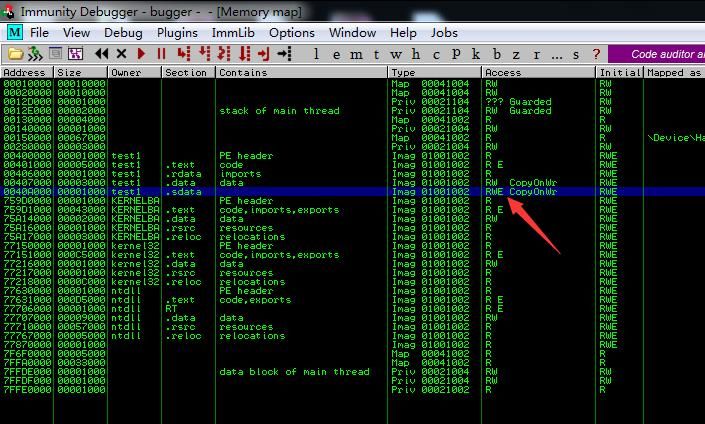The width and height of the screenshot is (705, 424).
Task: Open help with the red question mark
Action: click(596, 54)
